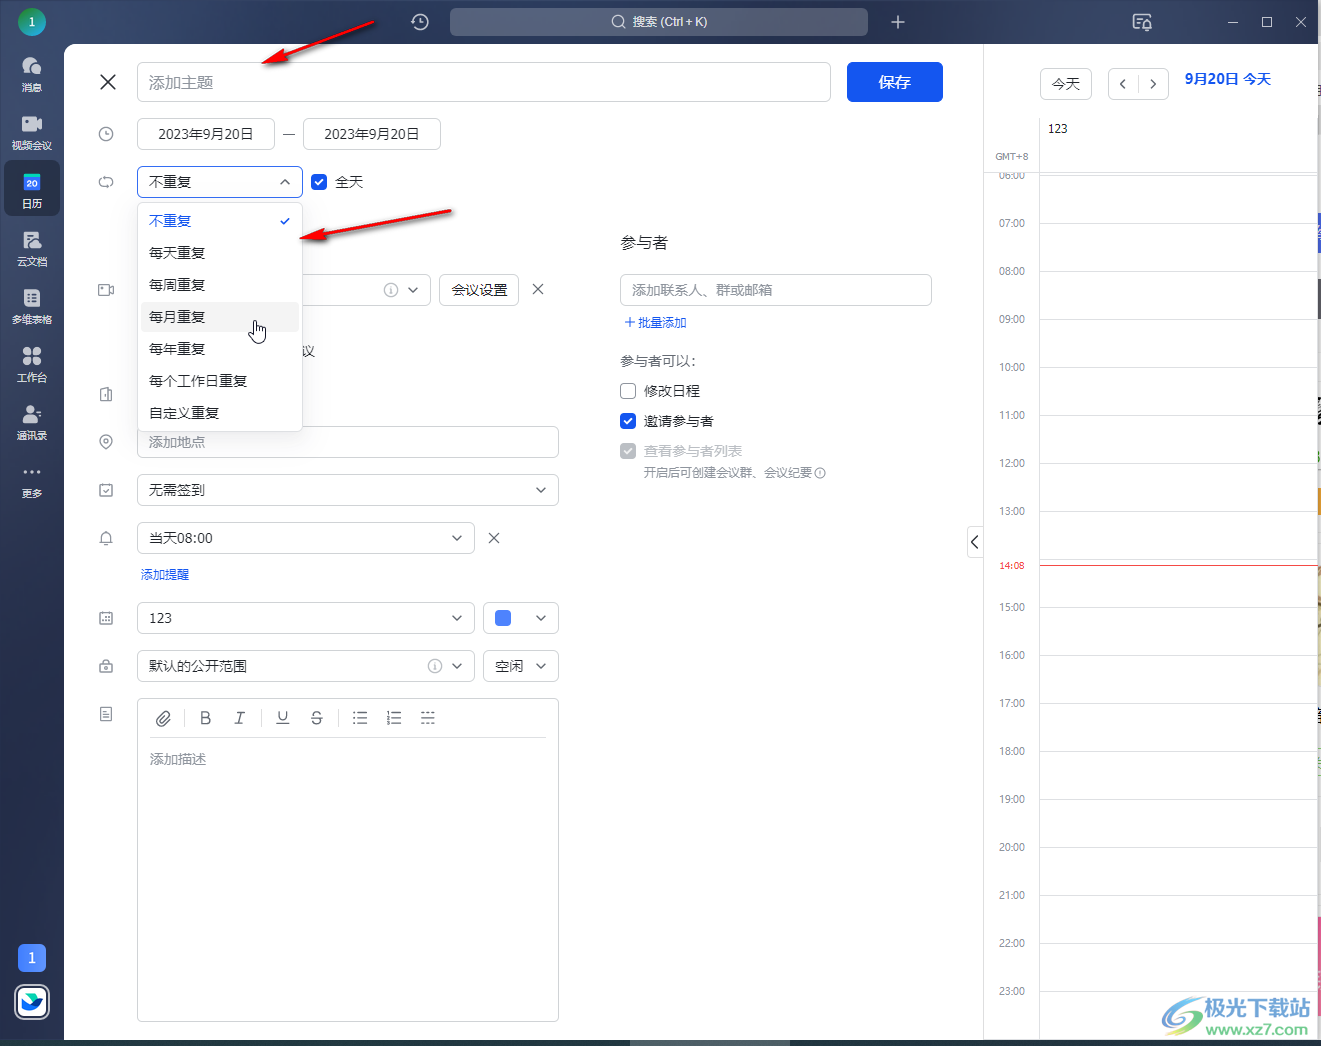Image resolution: width=1321 pixels, height=1046 pixels.
Task: Open the 空闲 availability dropdown
Action: coord(521,666)
